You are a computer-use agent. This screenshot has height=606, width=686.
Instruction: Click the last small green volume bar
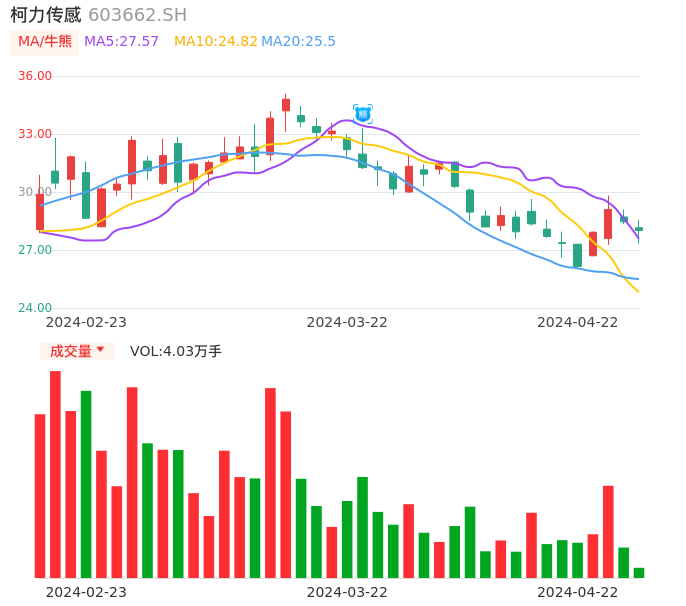[x=639, y=573]
